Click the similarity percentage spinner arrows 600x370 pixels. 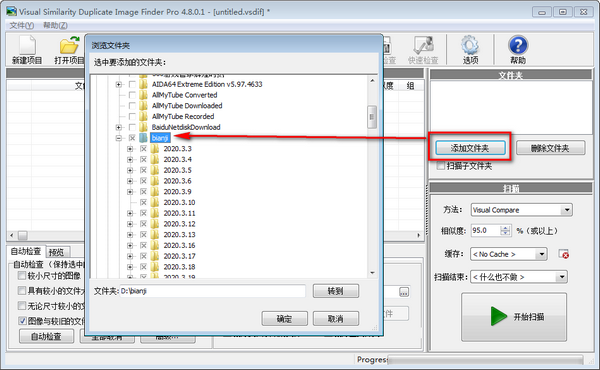click(505, 230)
